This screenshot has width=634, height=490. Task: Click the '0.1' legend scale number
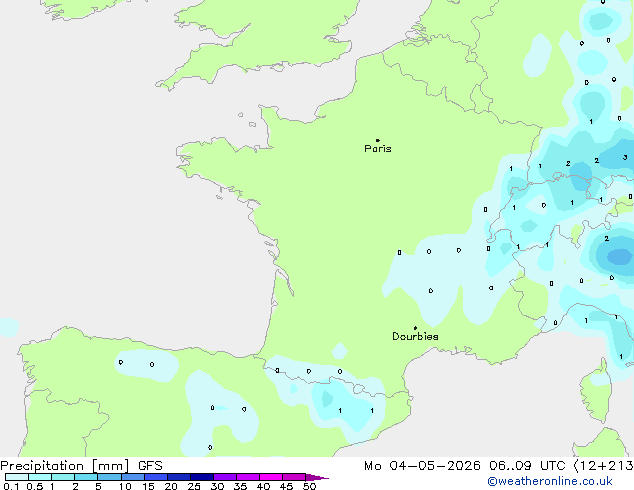[11, 486]
